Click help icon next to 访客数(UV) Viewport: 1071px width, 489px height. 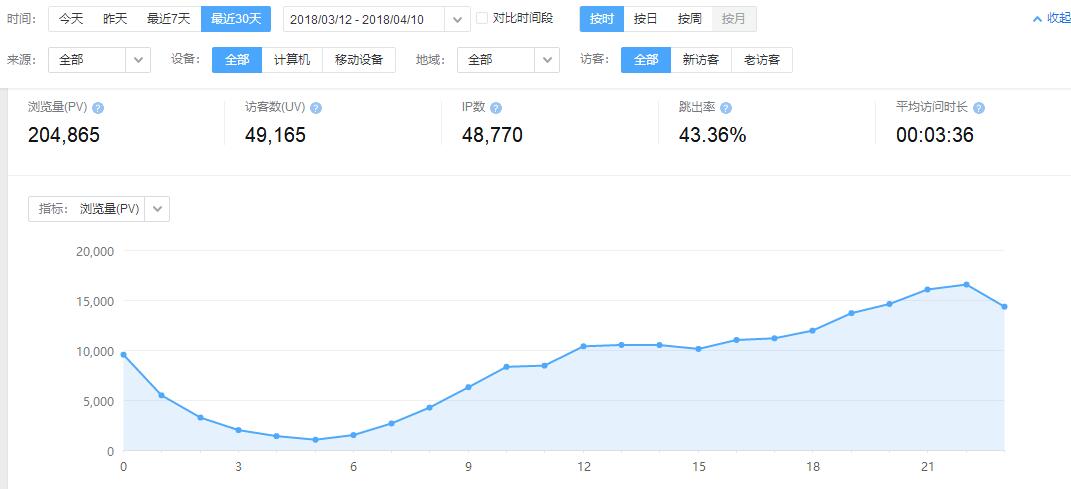(x=316, y=108)
